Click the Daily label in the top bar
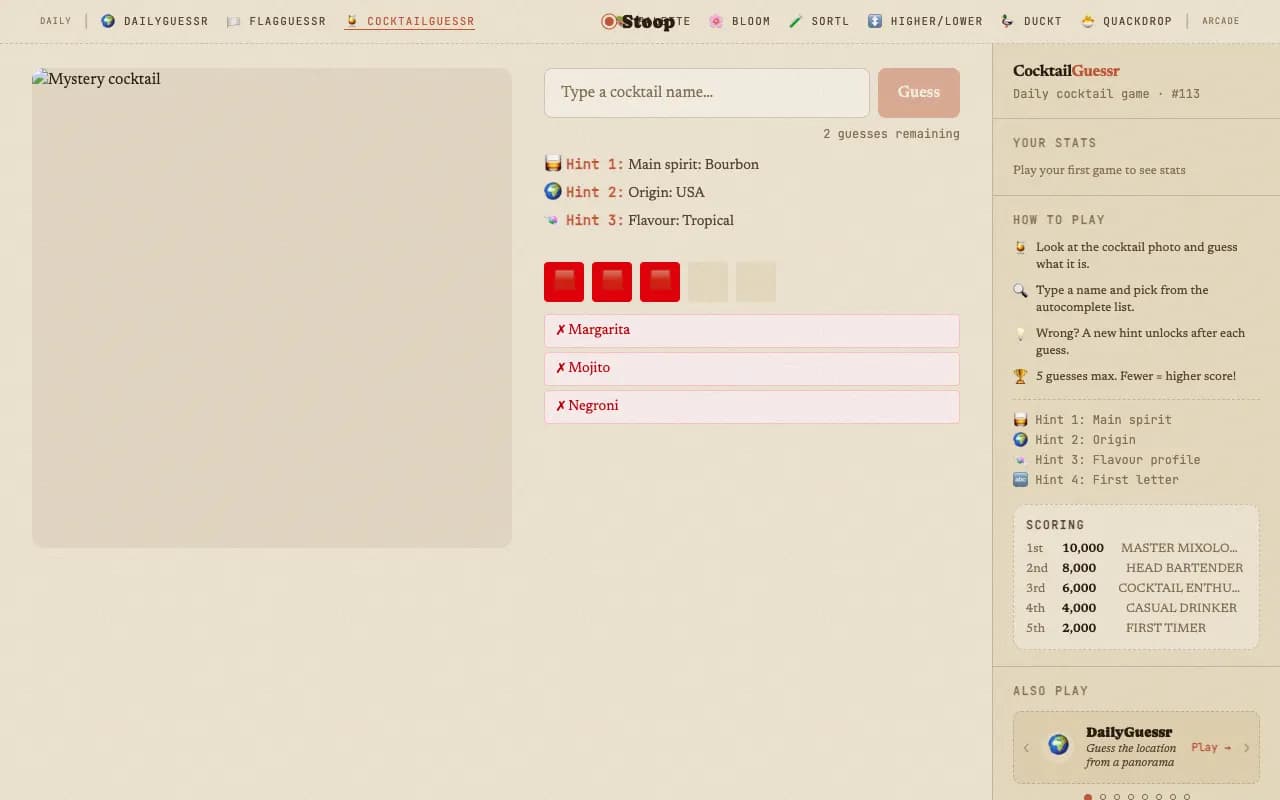The image size is (1280, 800). 56,21
